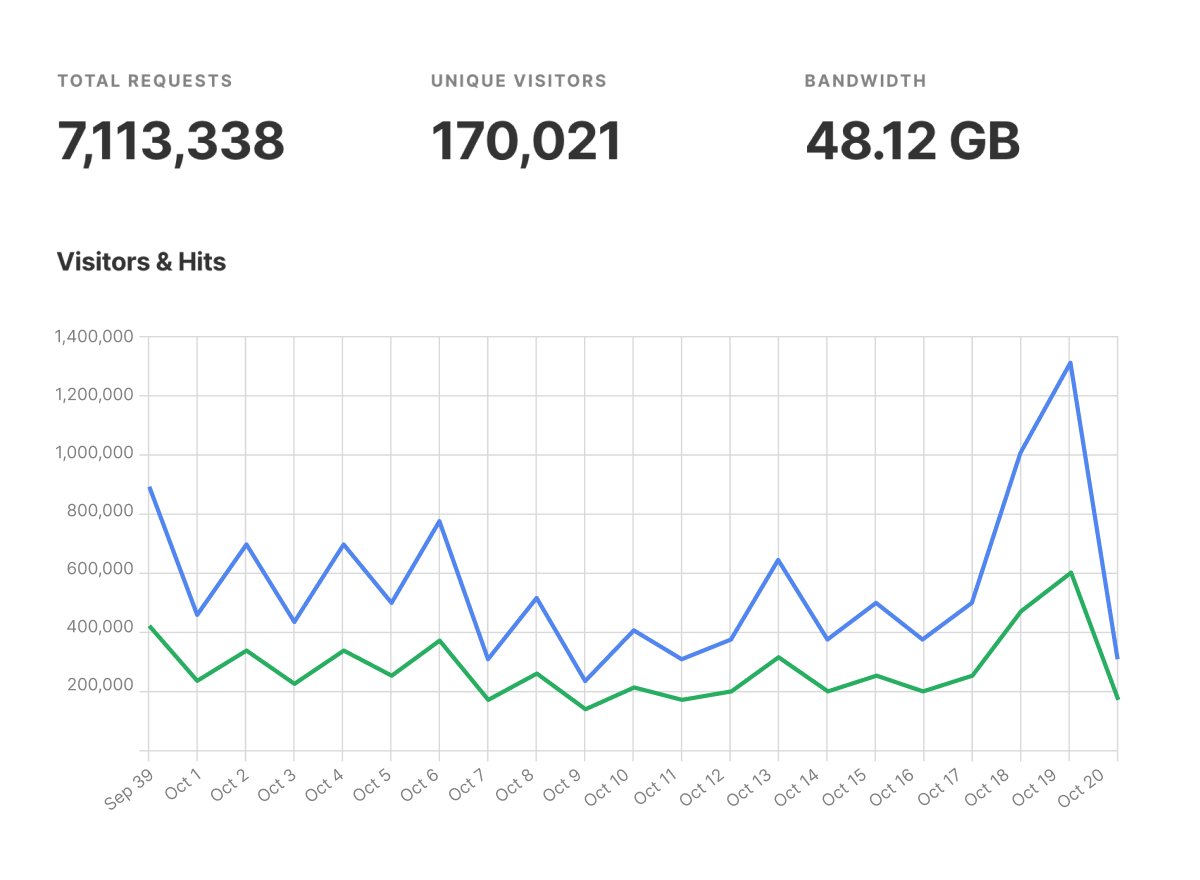Click the BANDWIDTH heading

865,81
